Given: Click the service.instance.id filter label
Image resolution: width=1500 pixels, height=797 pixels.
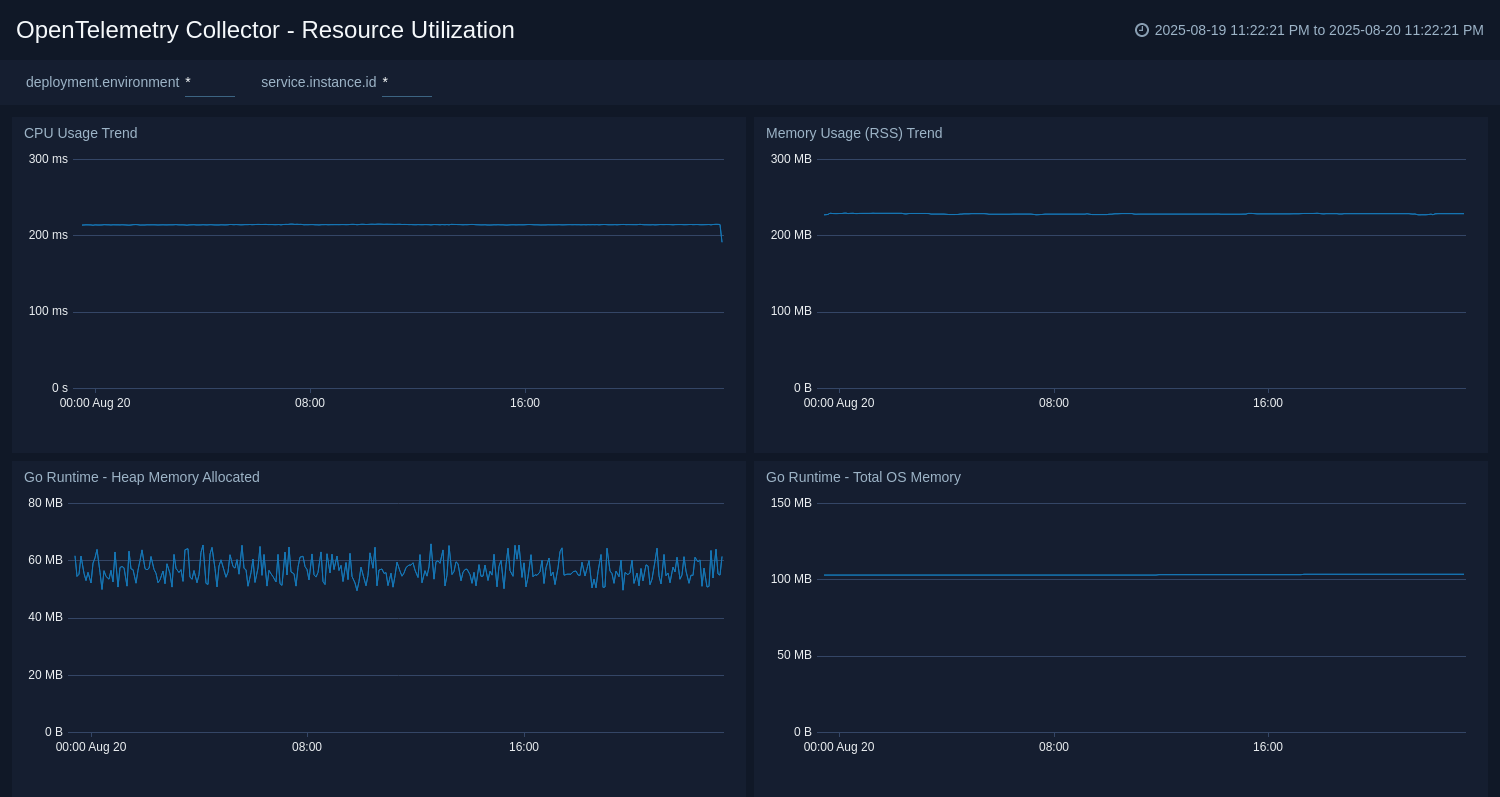Looking at the screenshot, I should point(318,82).
